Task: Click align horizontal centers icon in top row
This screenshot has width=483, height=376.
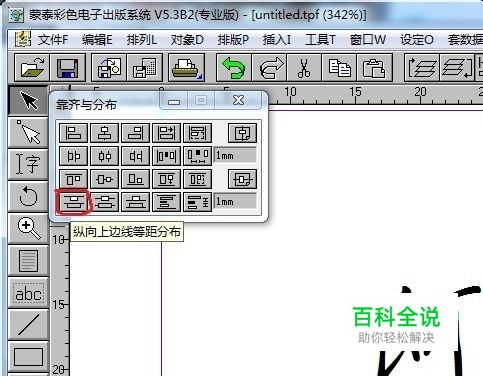Action: (x=105, y=133)
